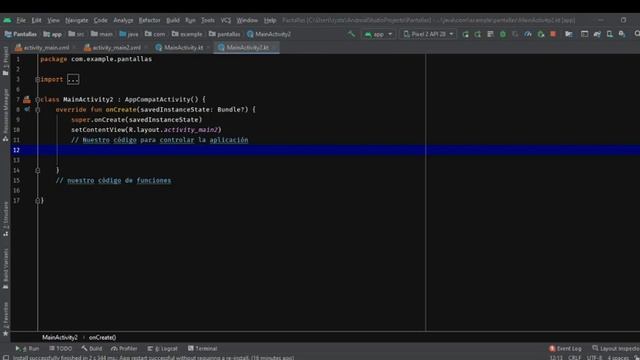Click the MainActivity2 breadcrumb in navigation bar
Image resolution: width=640 pixels, height=360 pixels.
click(x=269, y=34)
